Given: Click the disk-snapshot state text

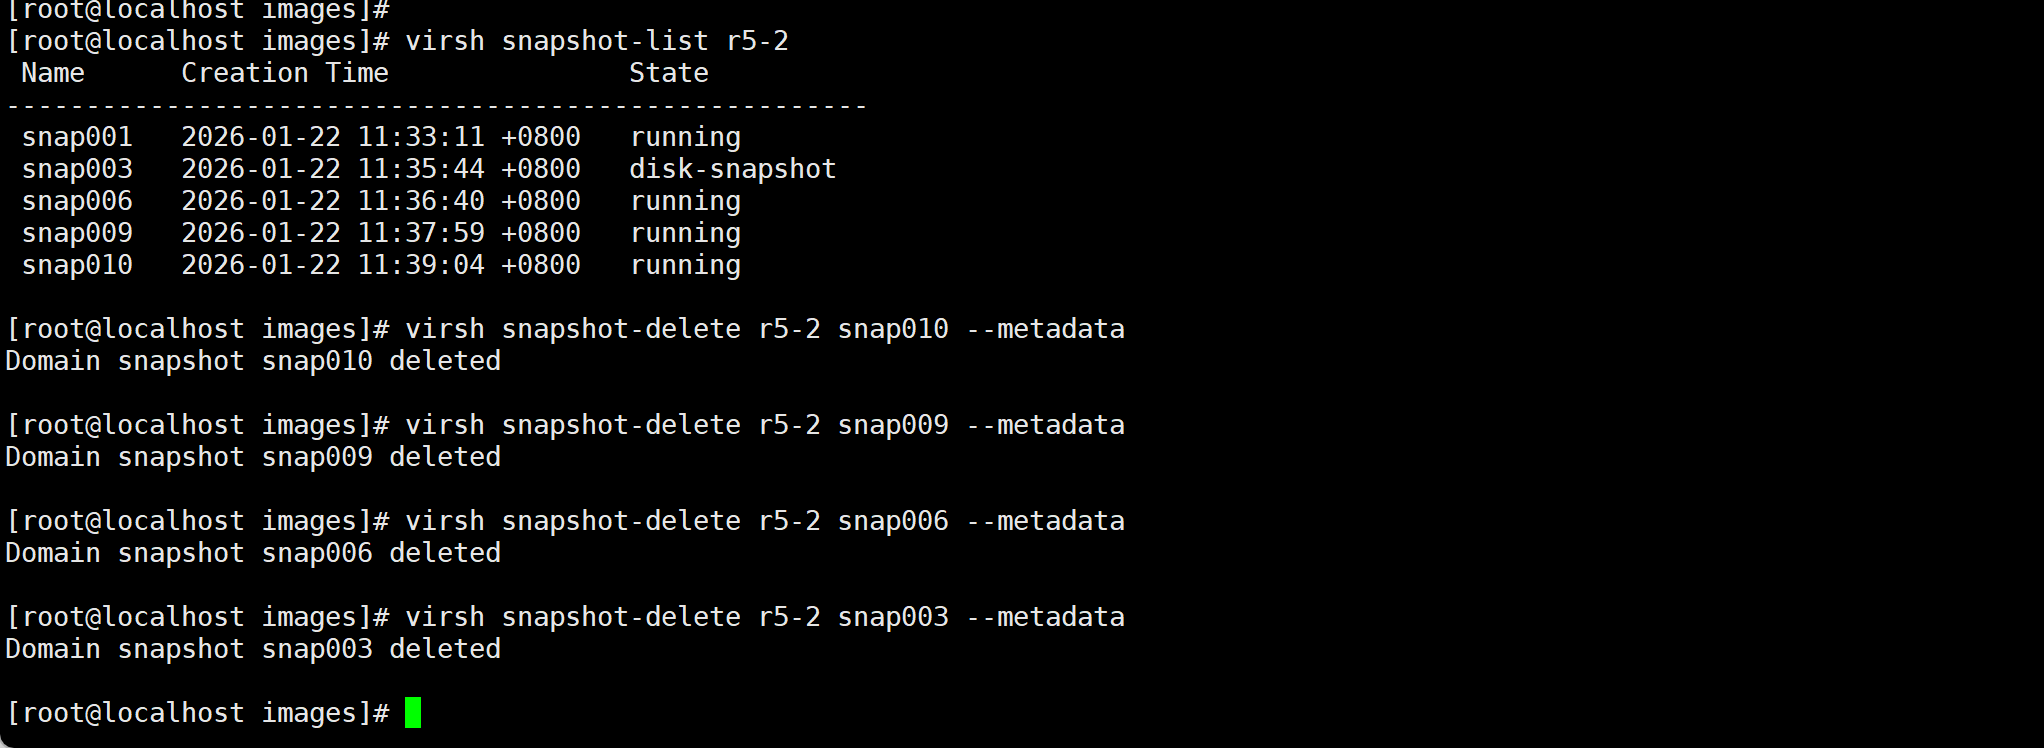Looking at the screenshot, I should click(732, 169).
